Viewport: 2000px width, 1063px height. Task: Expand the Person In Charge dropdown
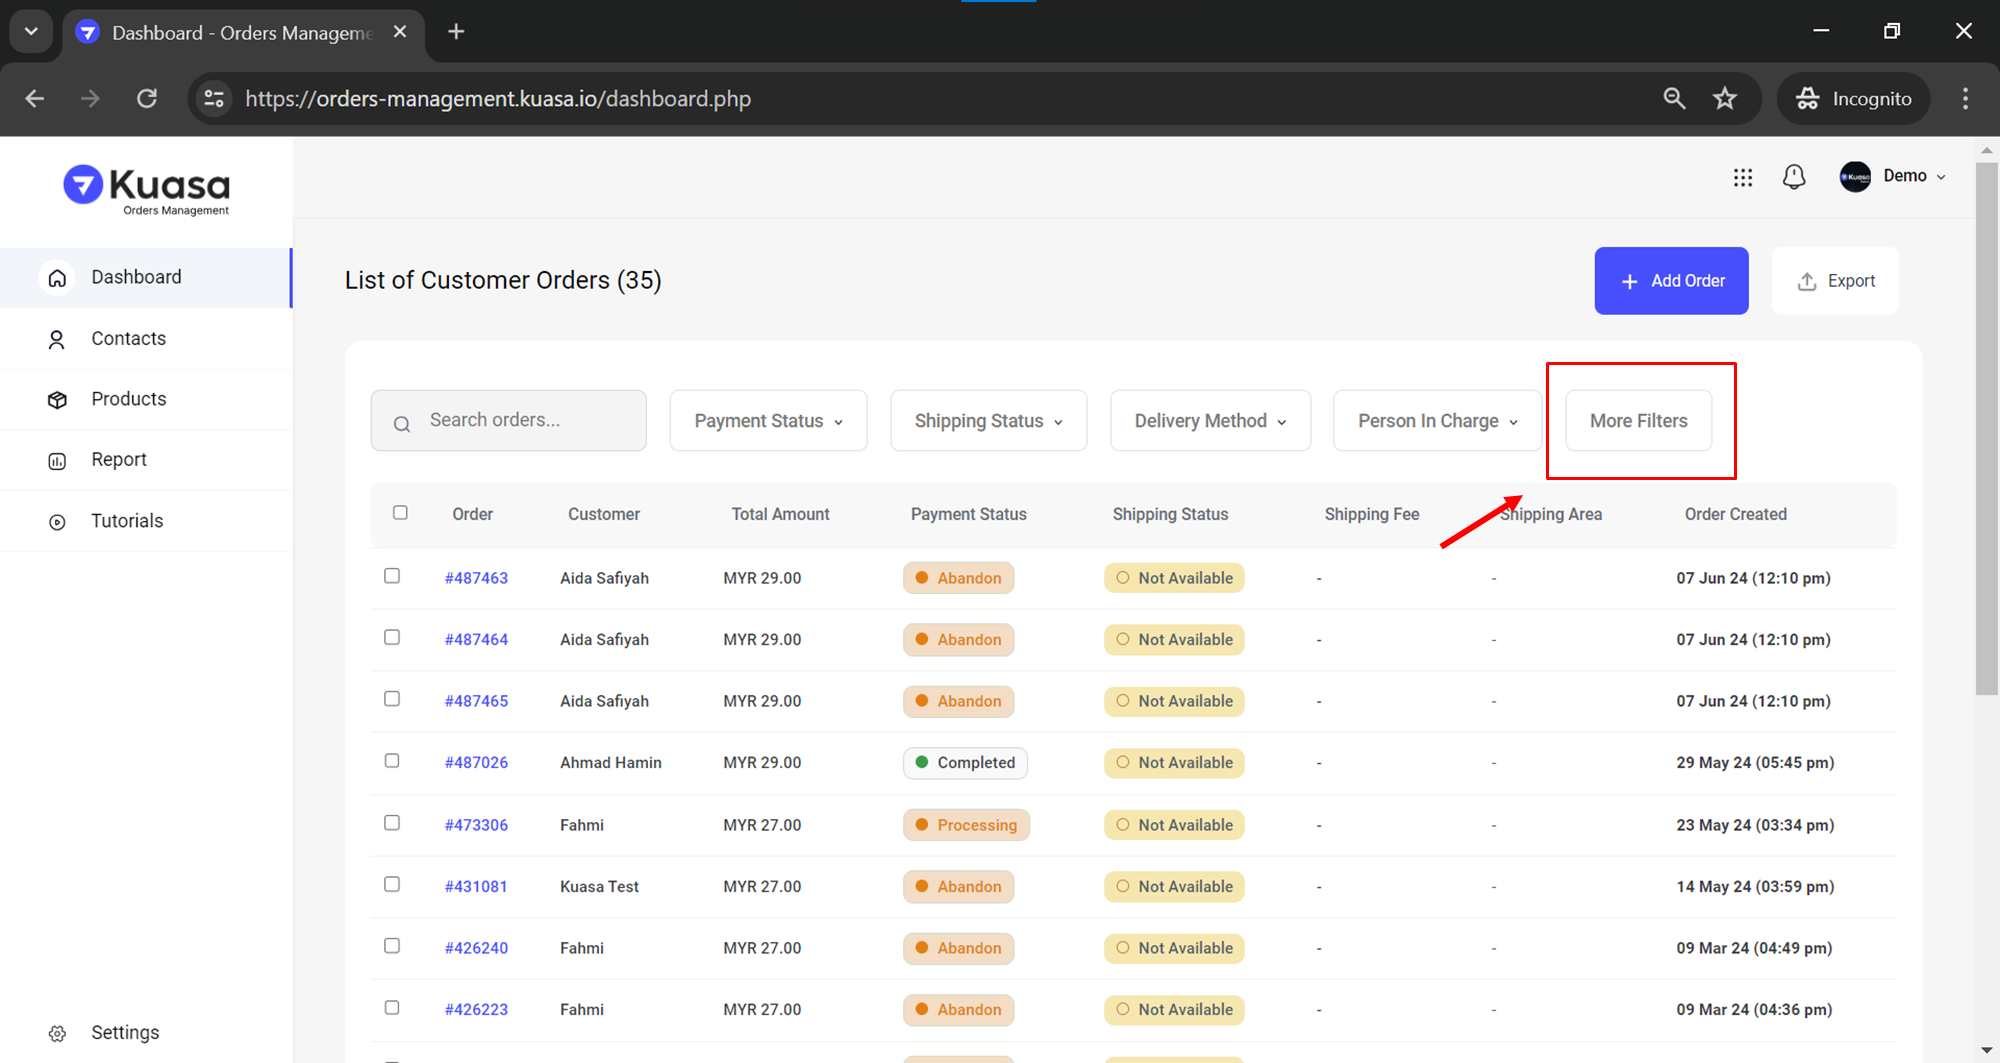click(1437, 421)
